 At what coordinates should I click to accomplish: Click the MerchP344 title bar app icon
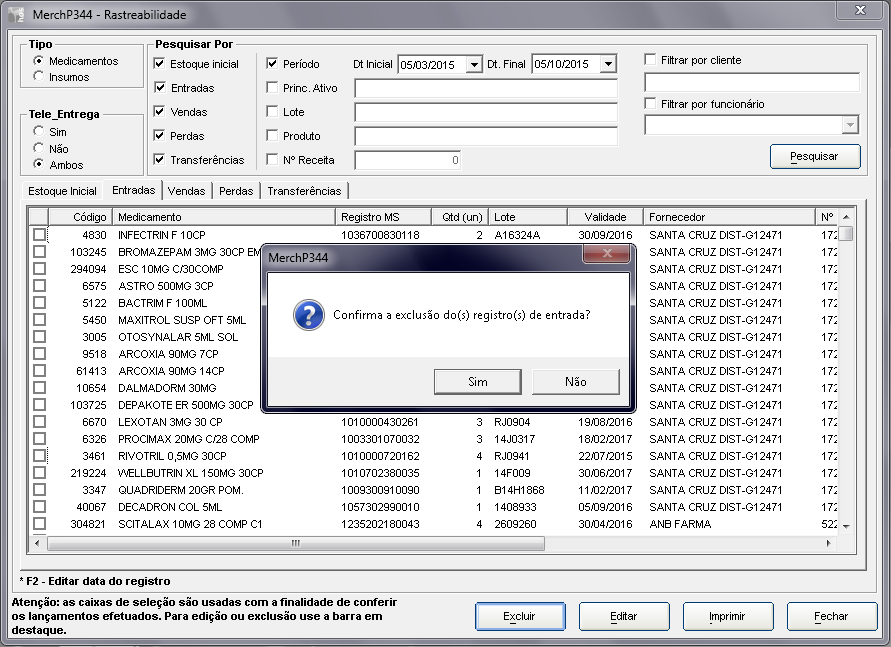click(x=17, y=15)
